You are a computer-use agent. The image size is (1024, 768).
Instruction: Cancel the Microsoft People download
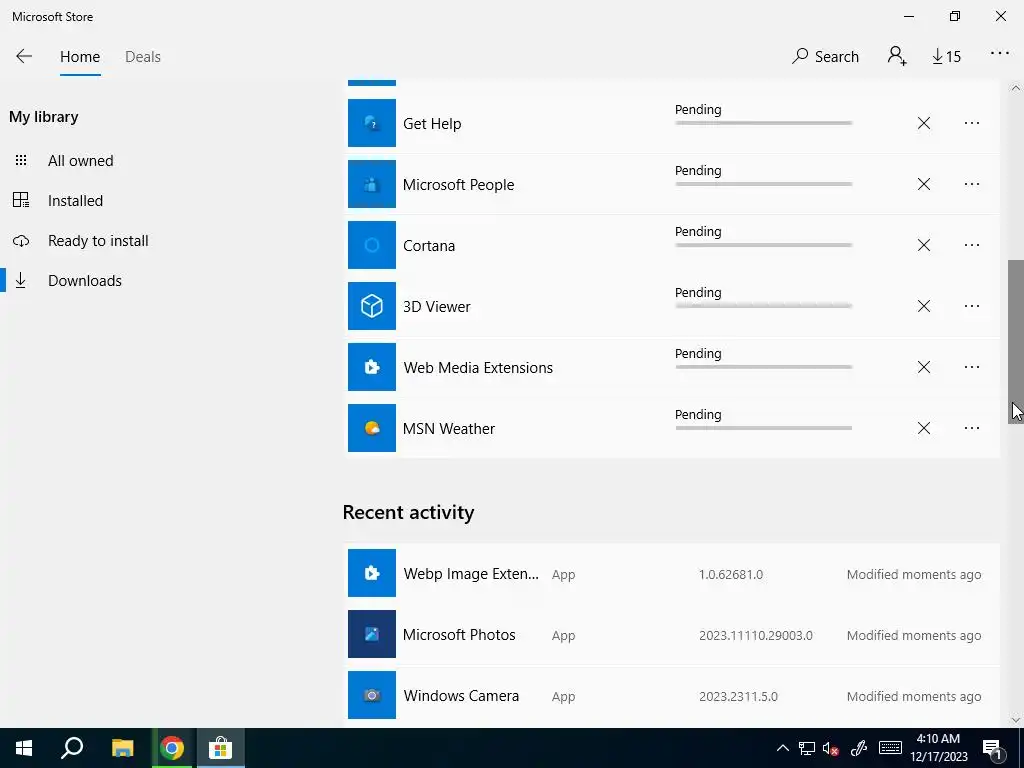coord(923,184)
